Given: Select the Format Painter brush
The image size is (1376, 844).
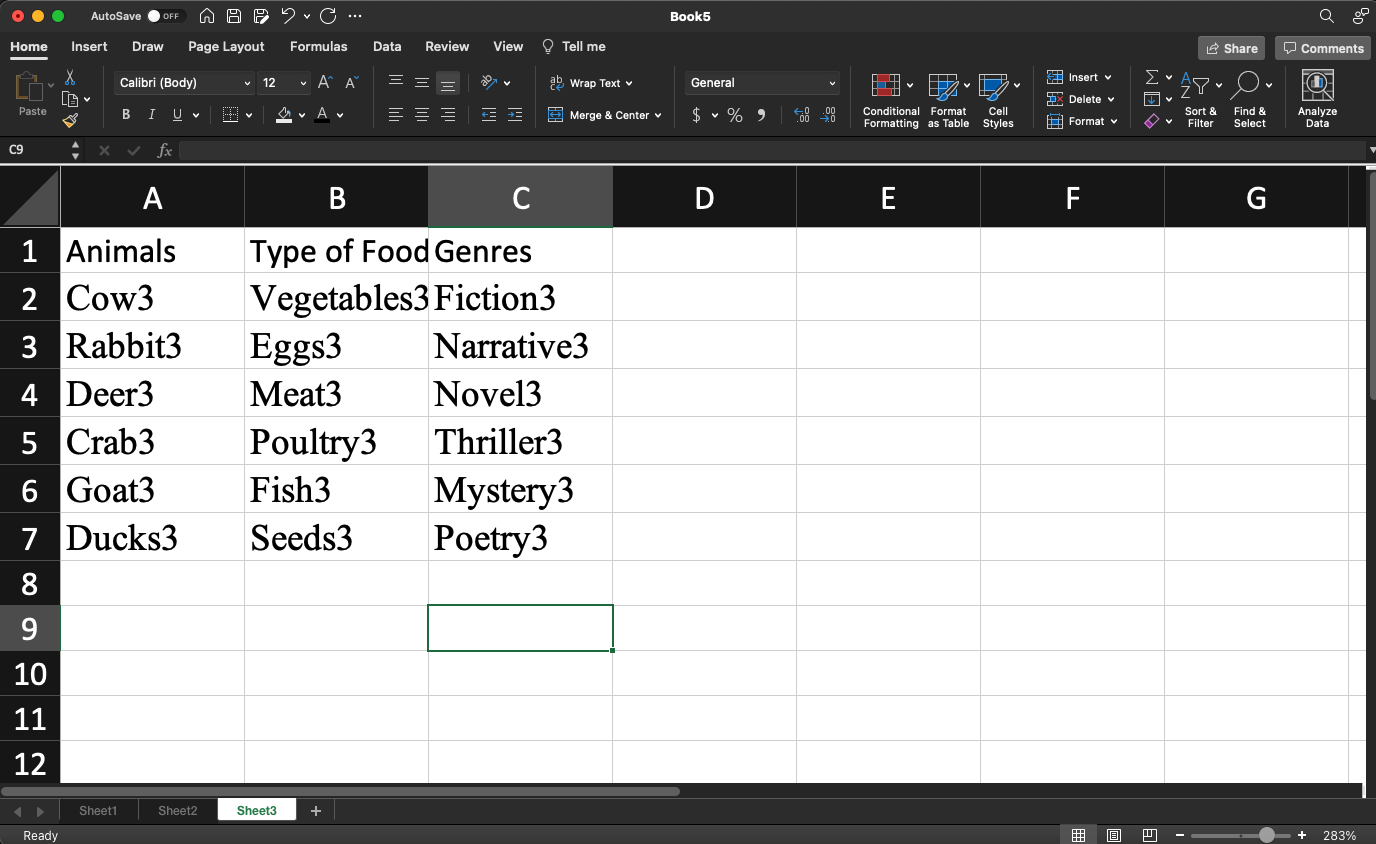Looking at the screenshot, I should pos(70,120).
